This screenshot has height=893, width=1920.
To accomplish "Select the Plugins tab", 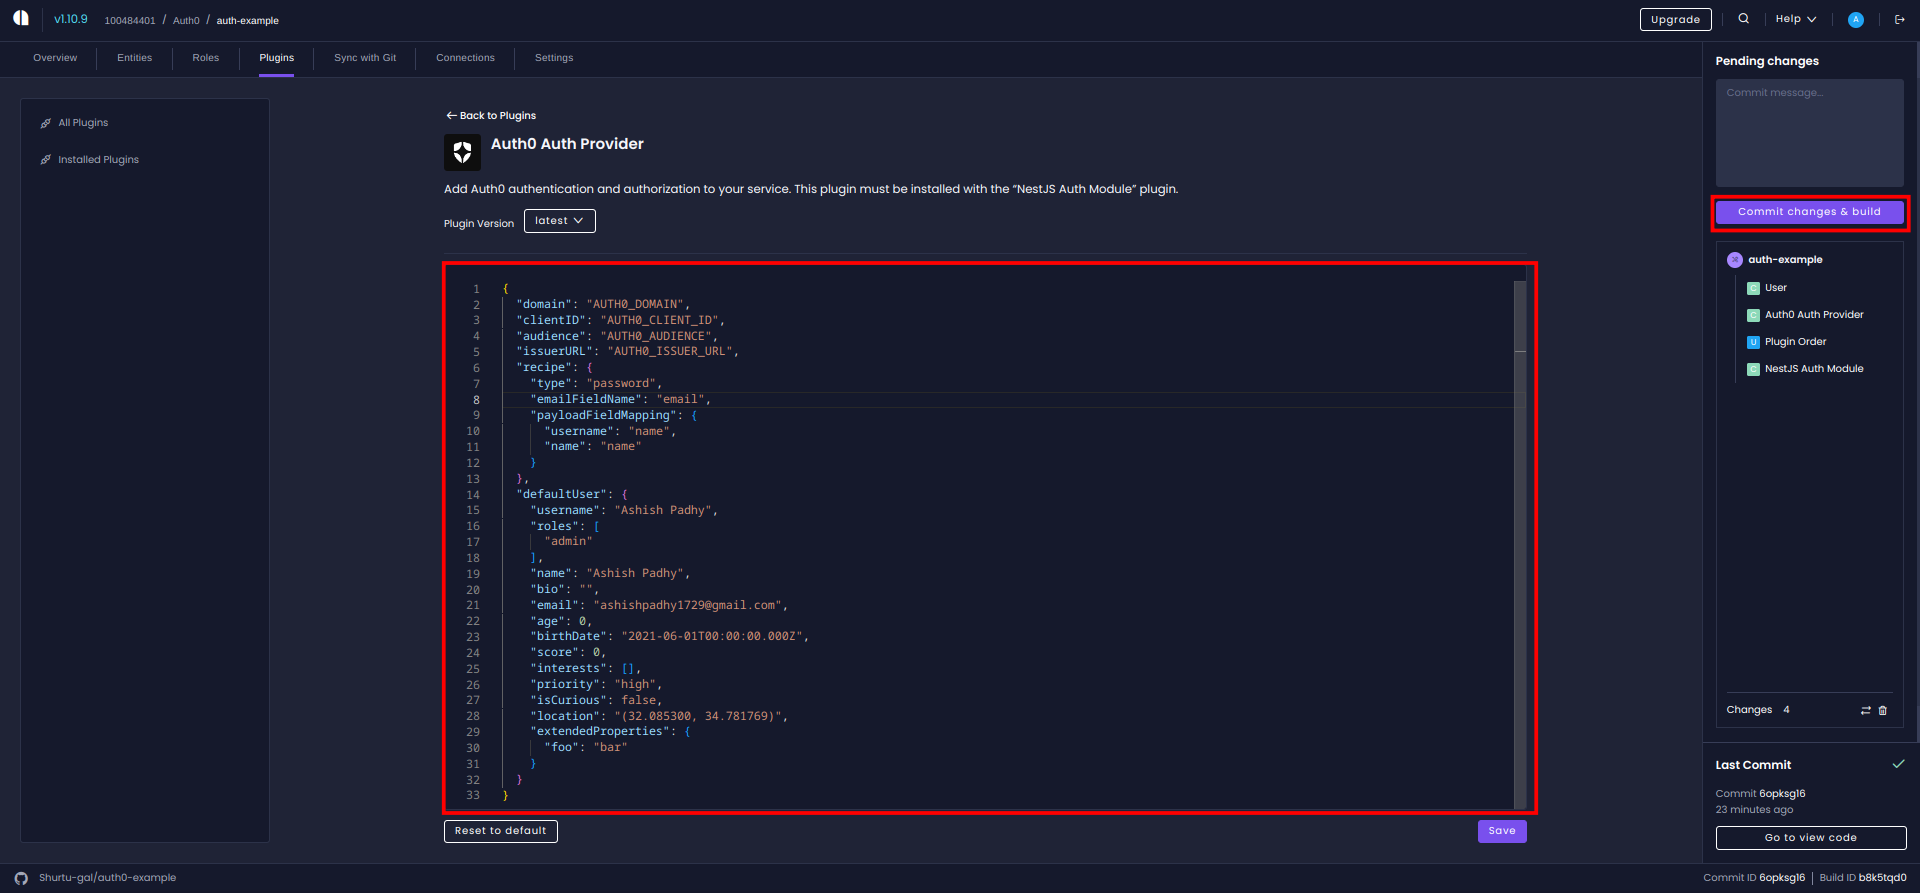I will point(277,58).
